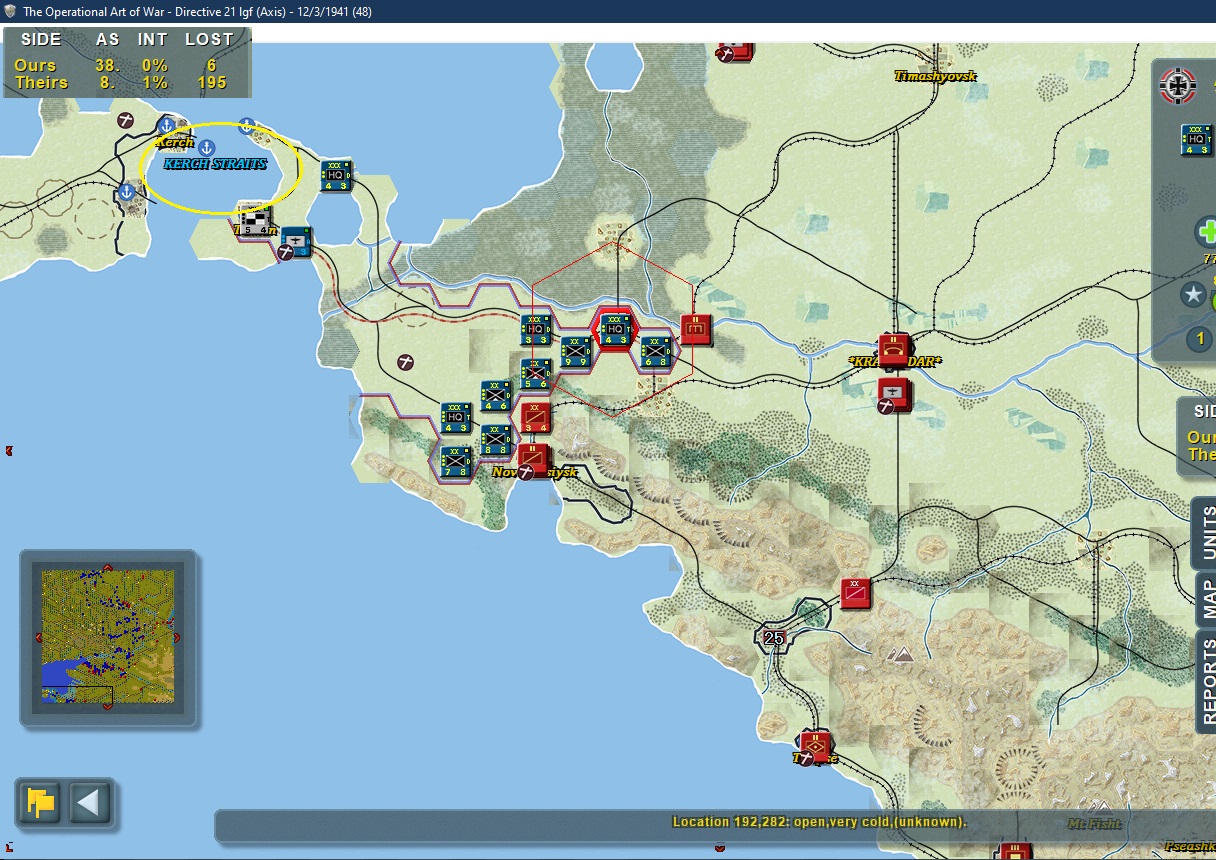The height and width of the screenshot is (860, 1216).
Task: Click the mountain peak marker near road 25
Action: [903, 654]
